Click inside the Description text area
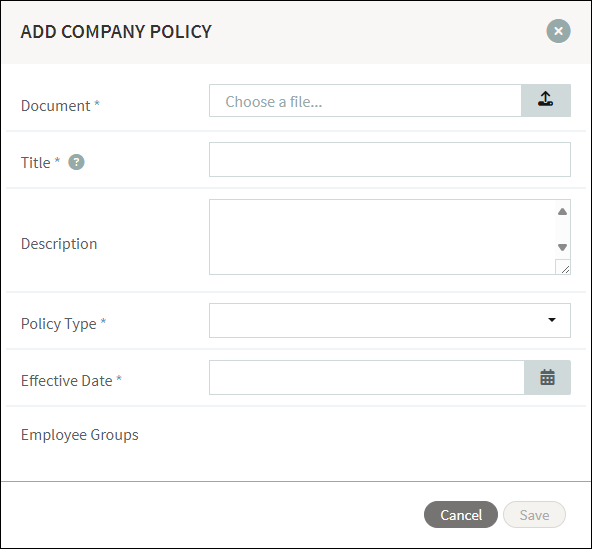592x549 pixels. tap(382, 237)
